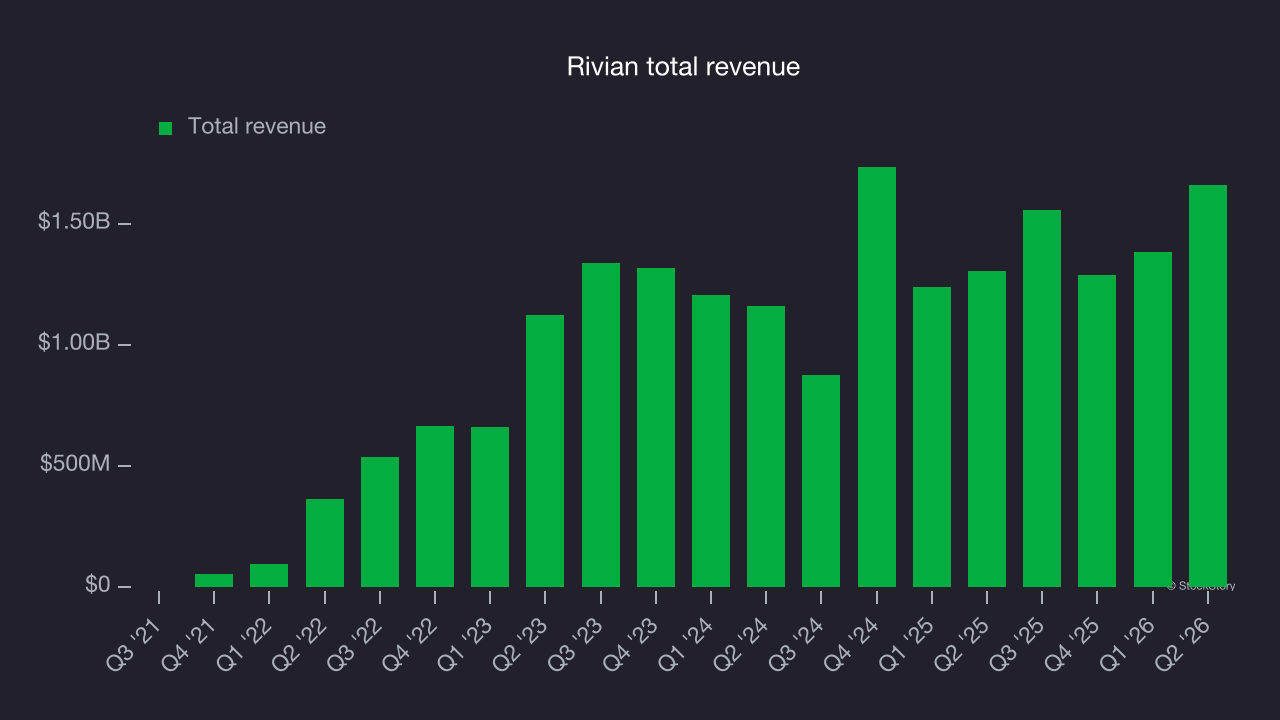Select the Q4 '21 revenue bar
The image size is (1280, 720).
214,580
